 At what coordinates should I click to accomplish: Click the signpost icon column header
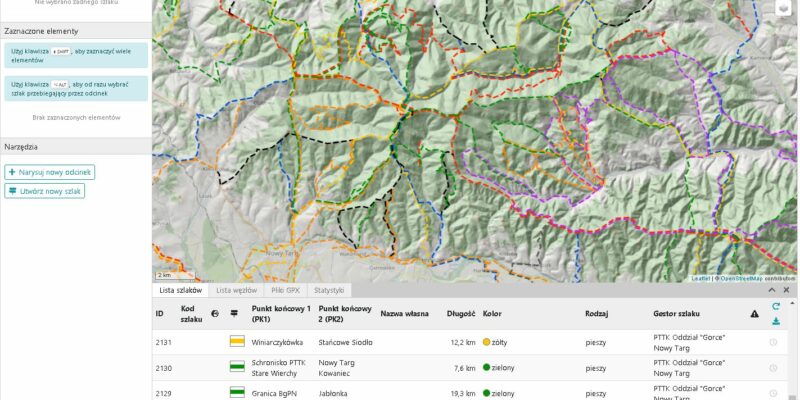coord(234,314)
